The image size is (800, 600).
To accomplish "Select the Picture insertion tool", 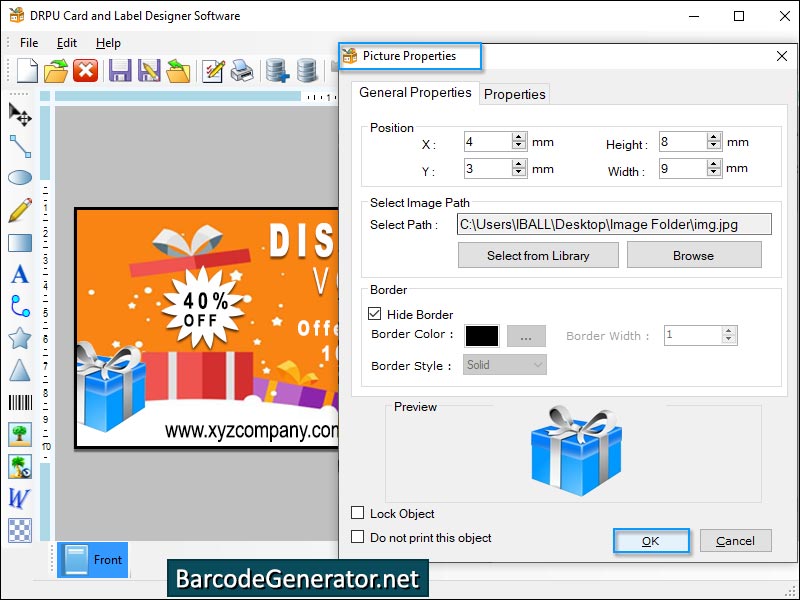I will click(20, 435).
